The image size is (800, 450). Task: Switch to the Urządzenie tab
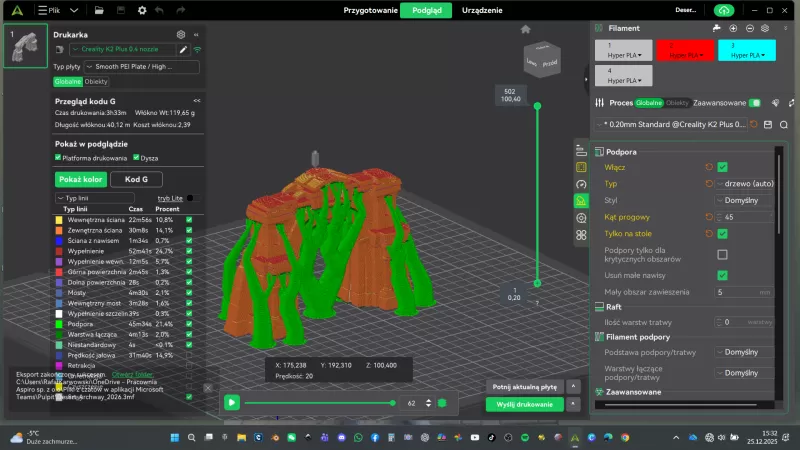point(482,10)
